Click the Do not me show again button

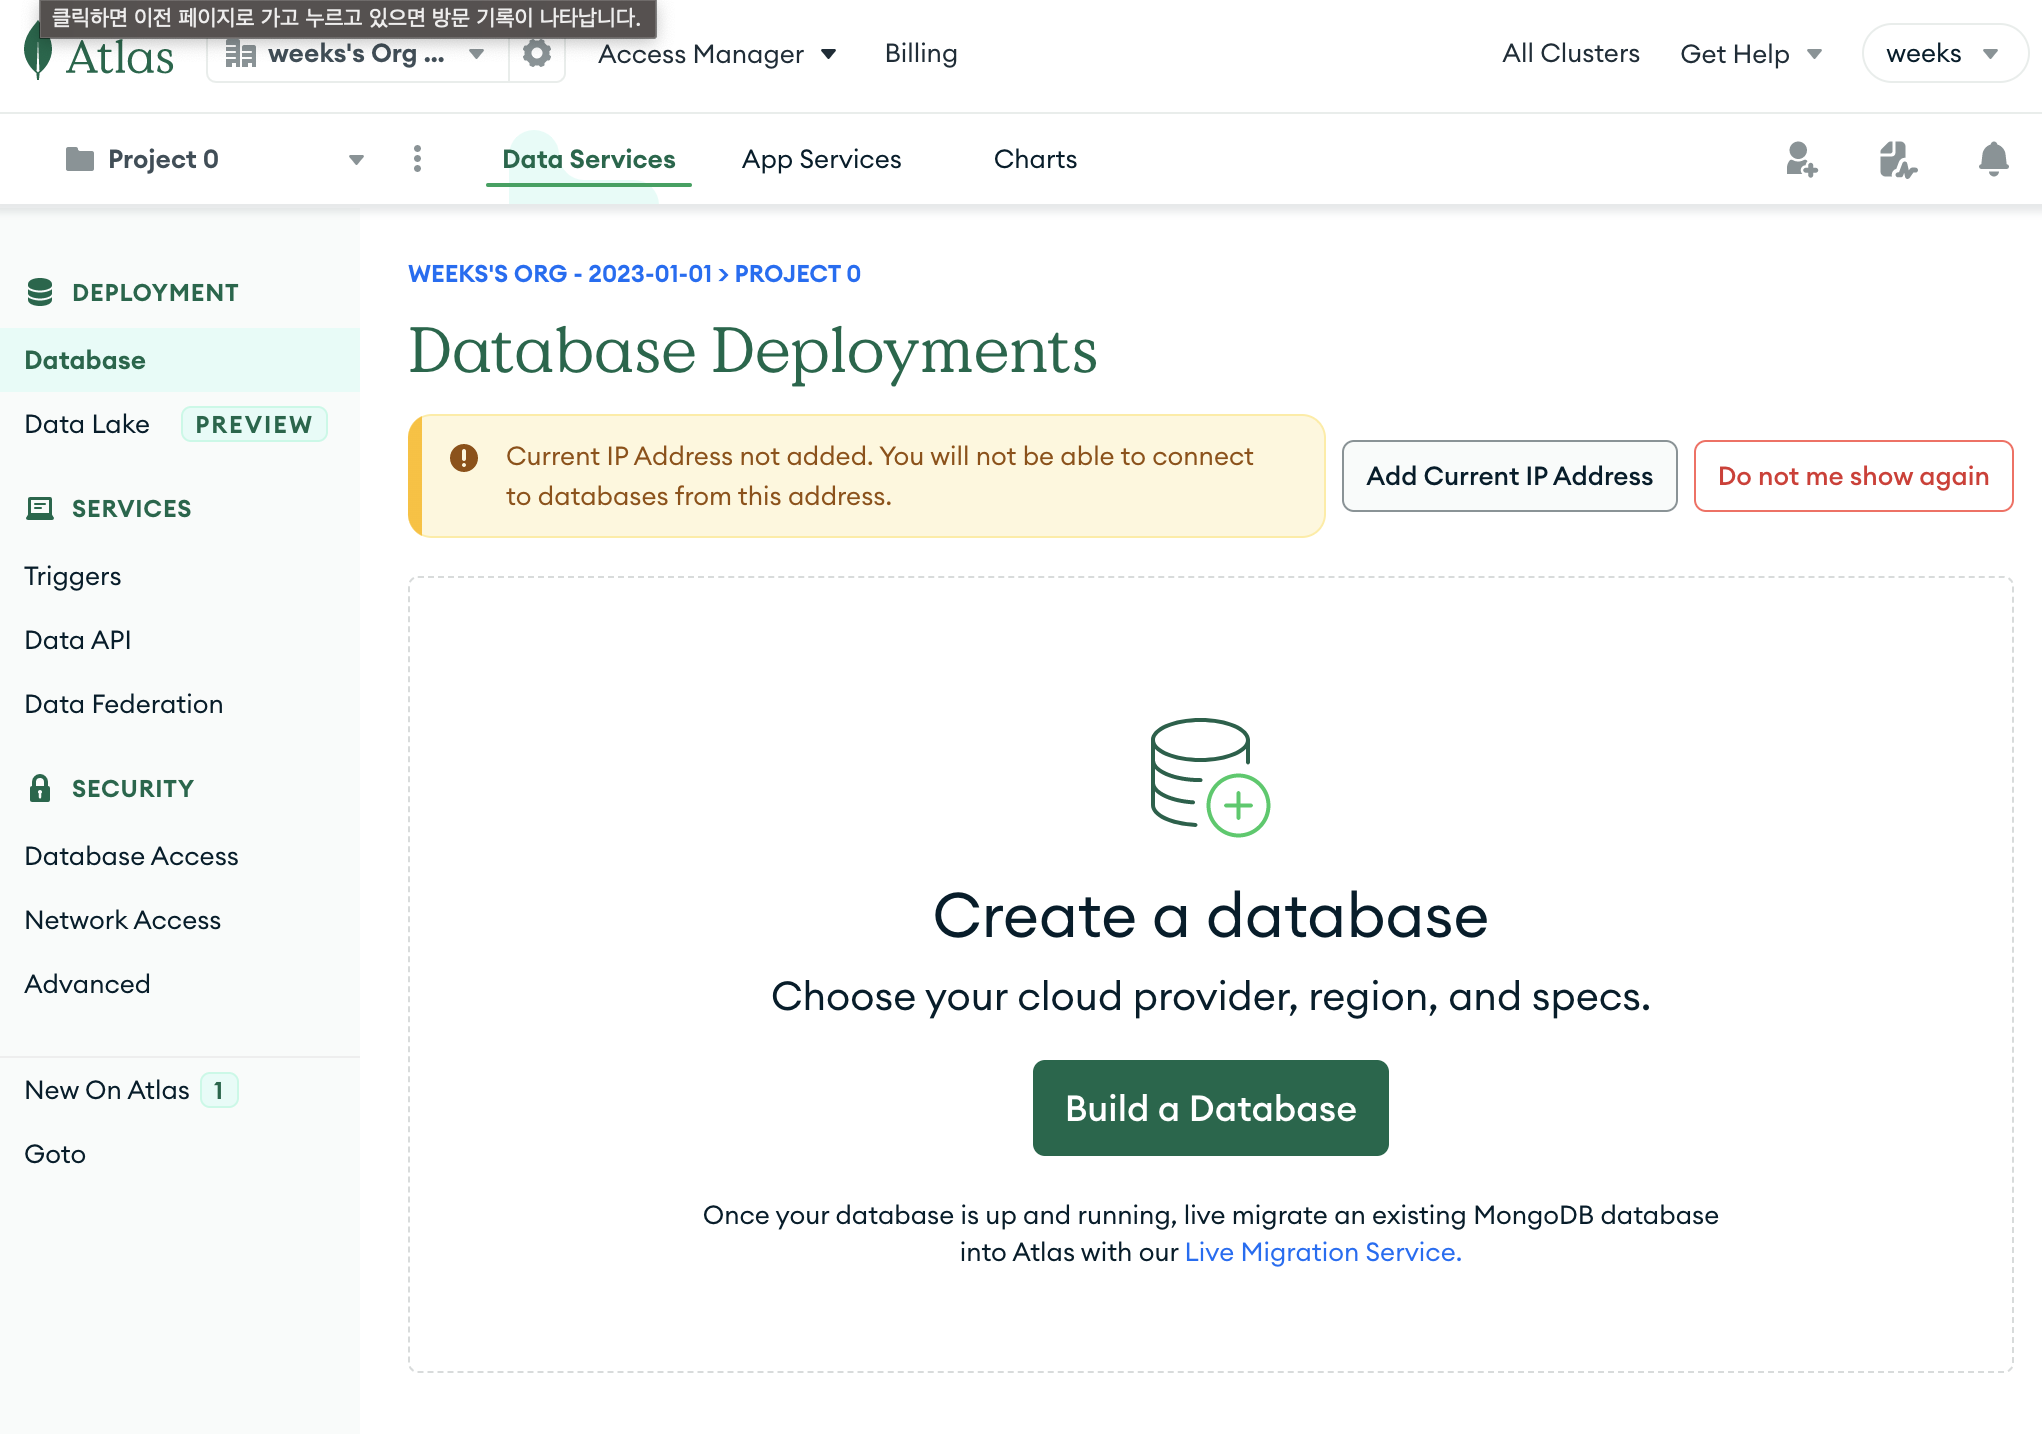tap(1854, 476)
